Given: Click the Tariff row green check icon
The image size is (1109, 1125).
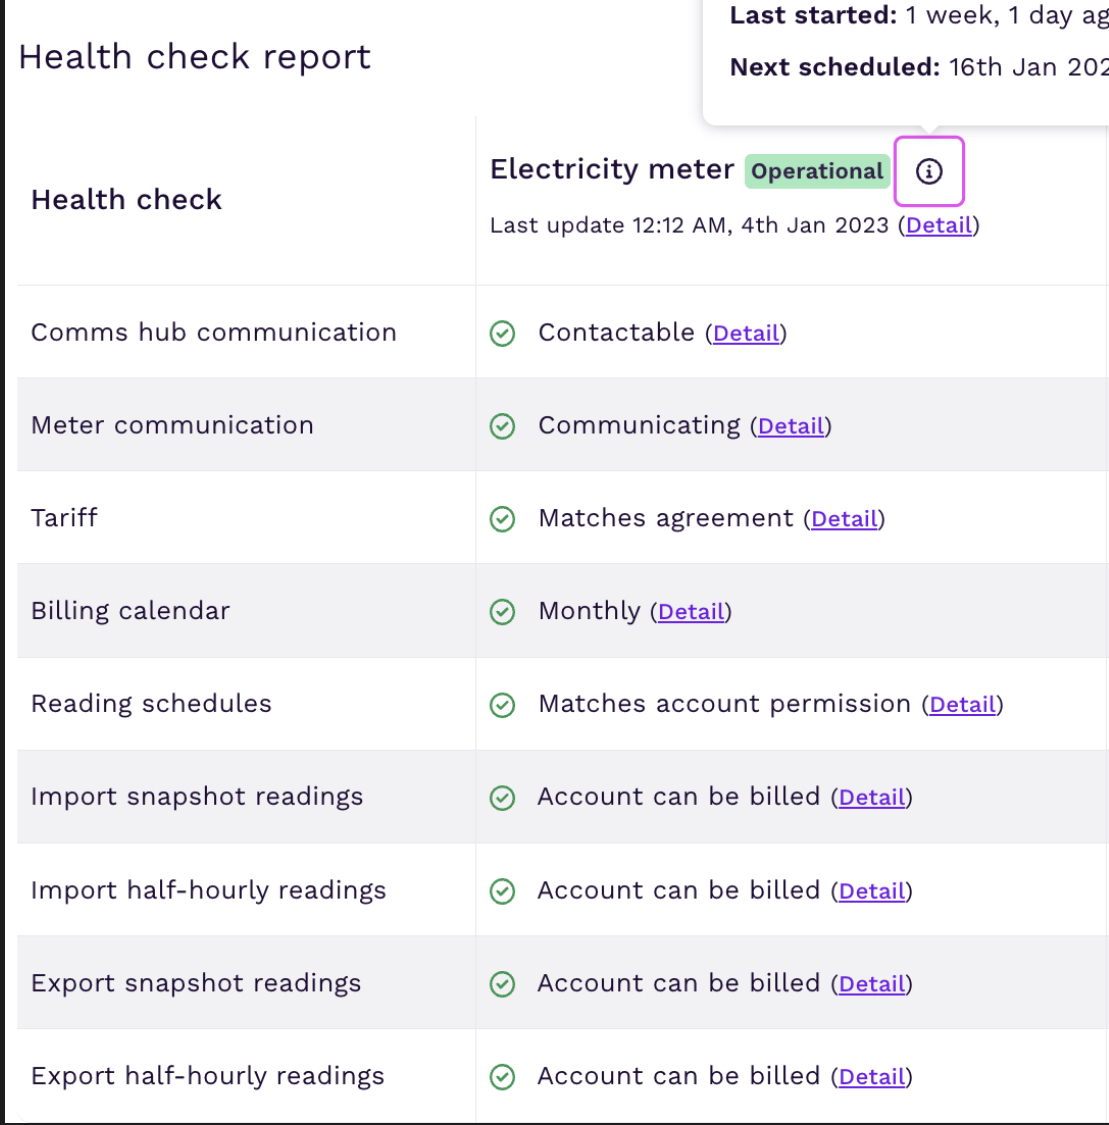Looking at the screenshot, I should click(502, 519).
